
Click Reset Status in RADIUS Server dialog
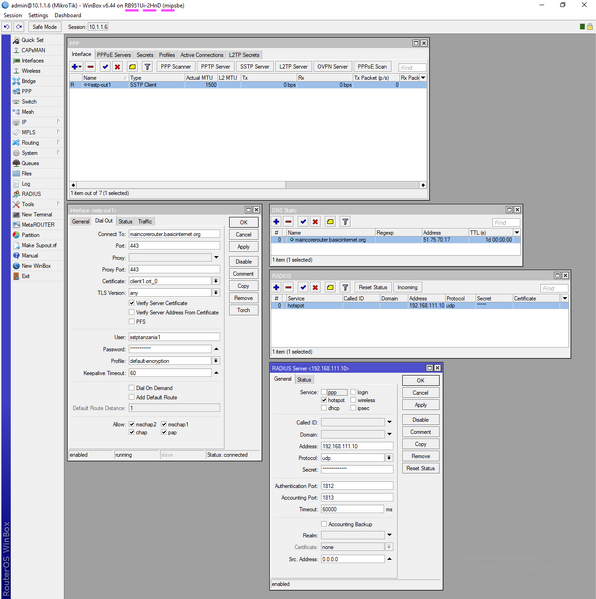click(421, 468)
